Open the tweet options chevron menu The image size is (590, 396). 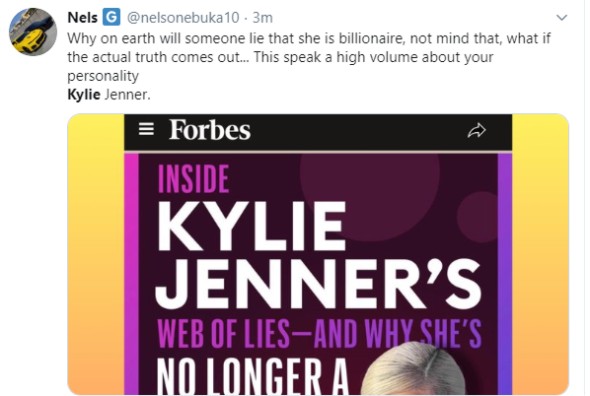pyautogui.click(x=561, y=18)
